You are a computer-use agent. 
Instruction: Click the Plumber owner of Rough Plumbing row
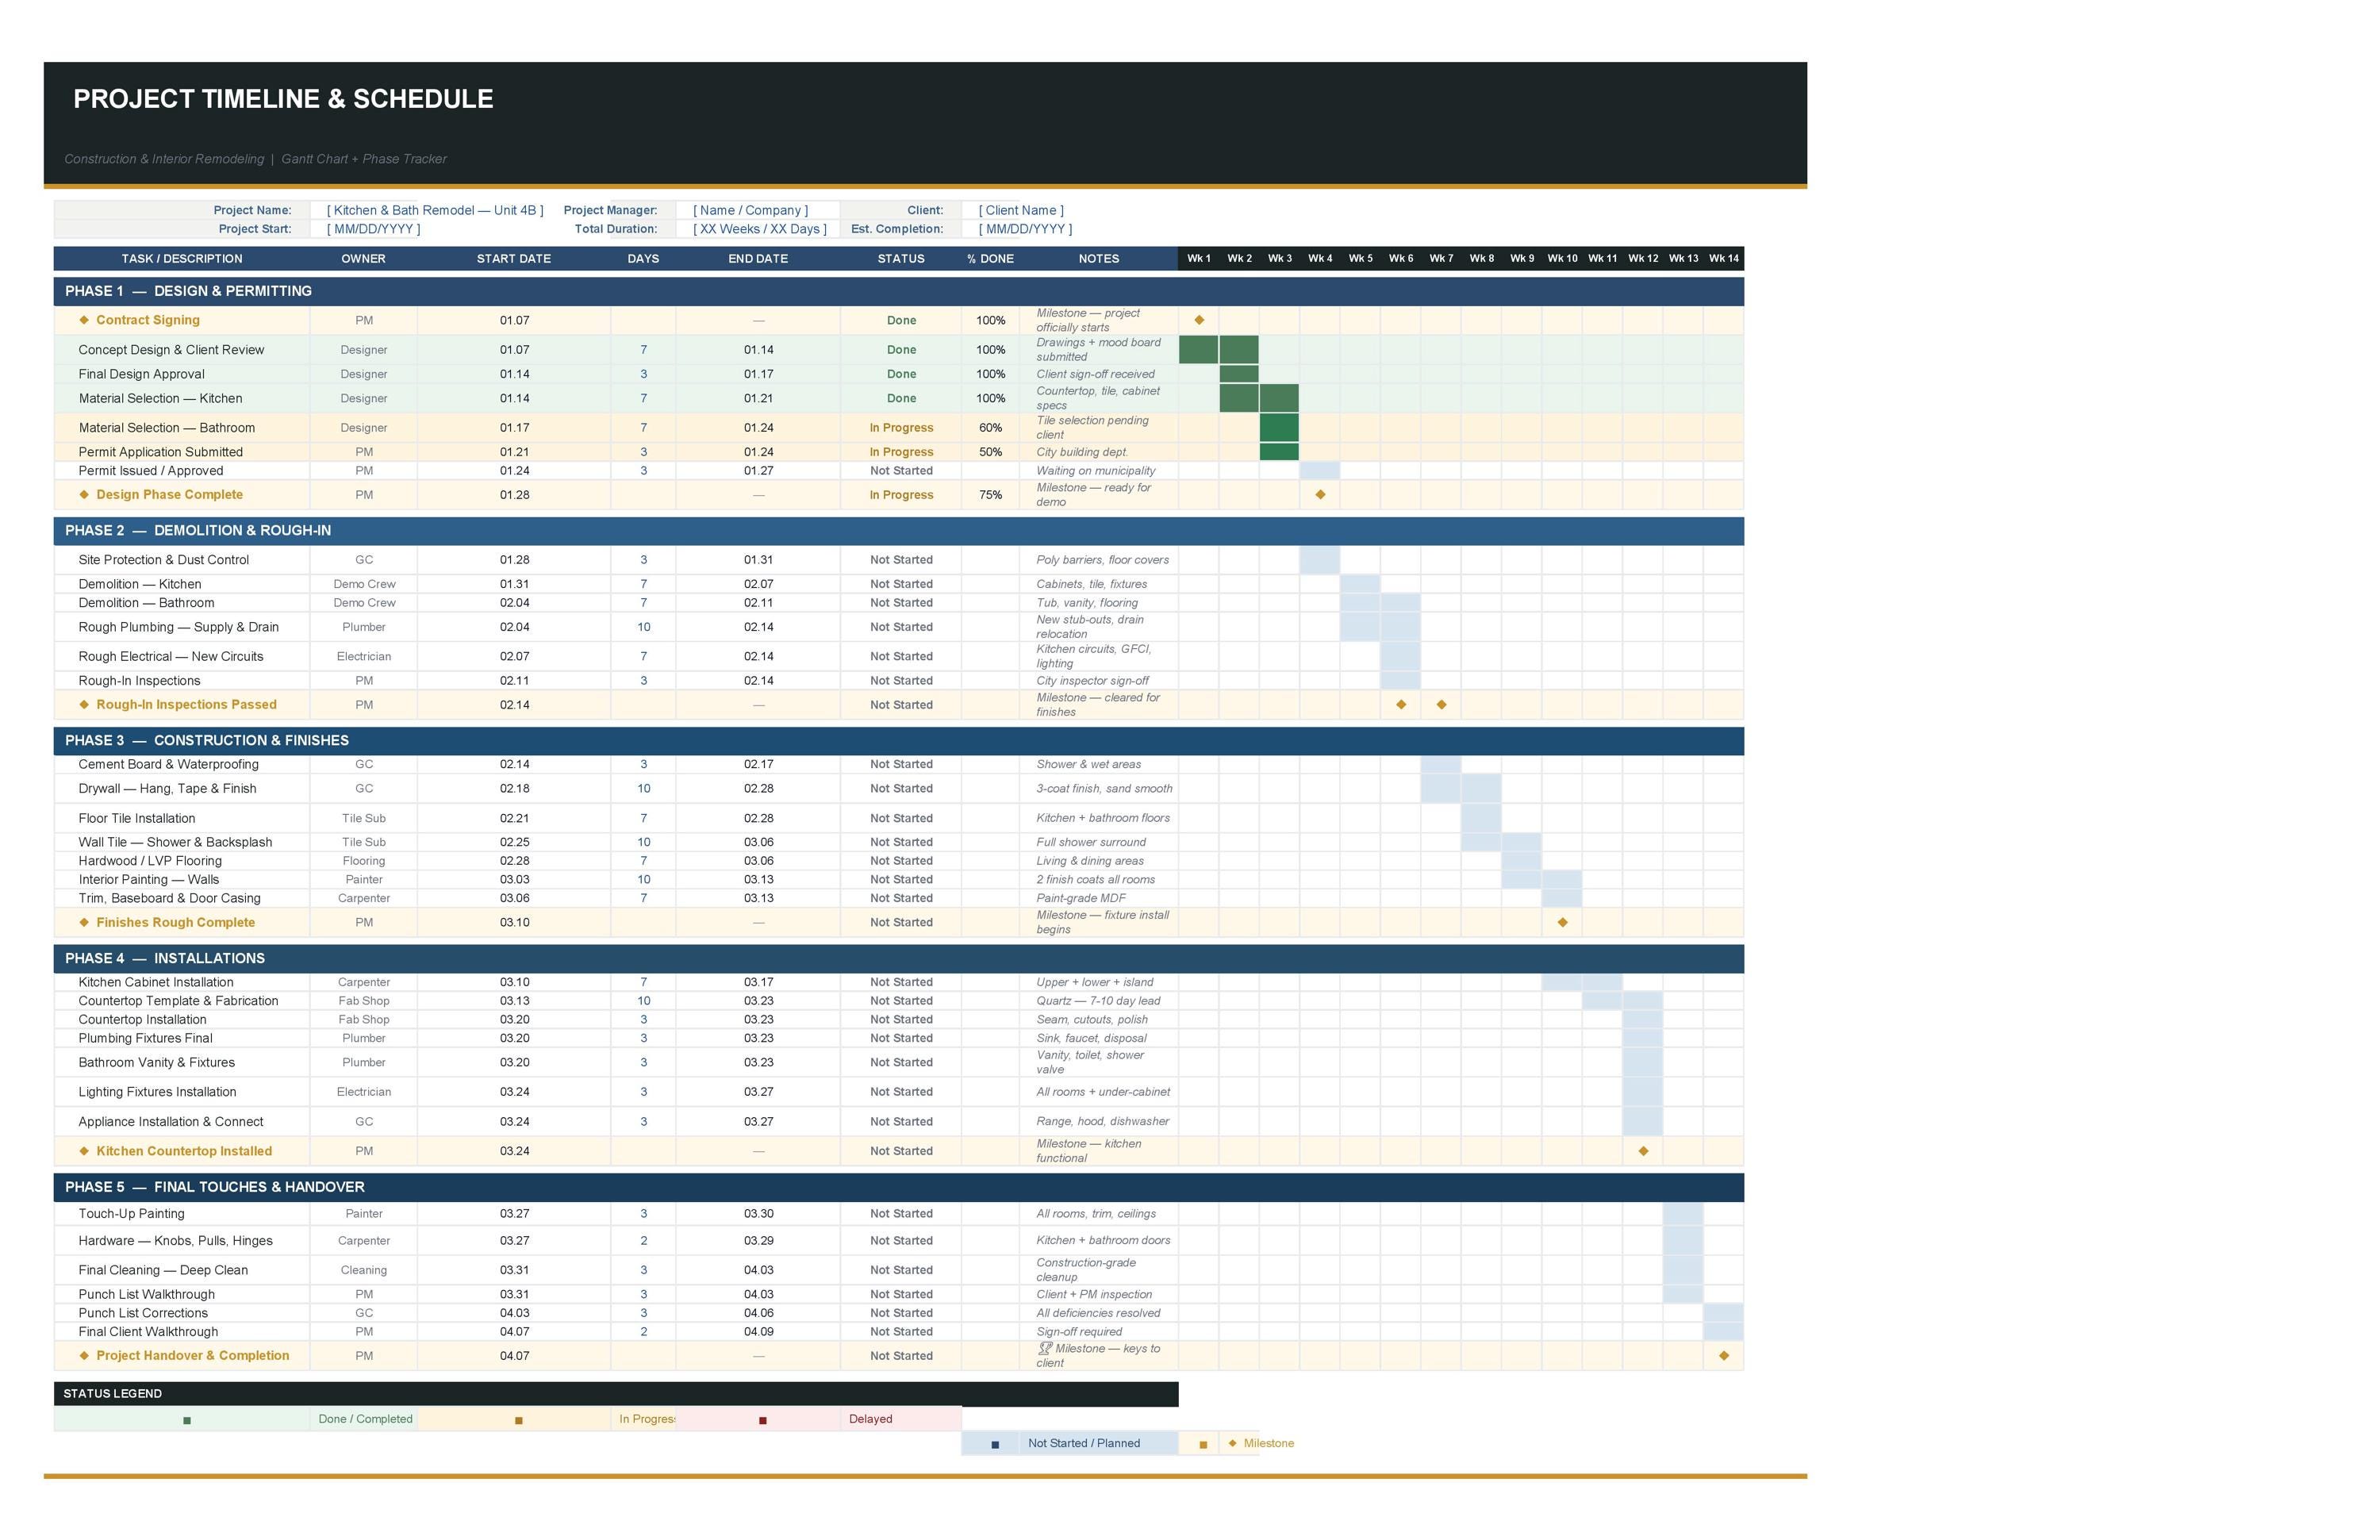point(364,627)
